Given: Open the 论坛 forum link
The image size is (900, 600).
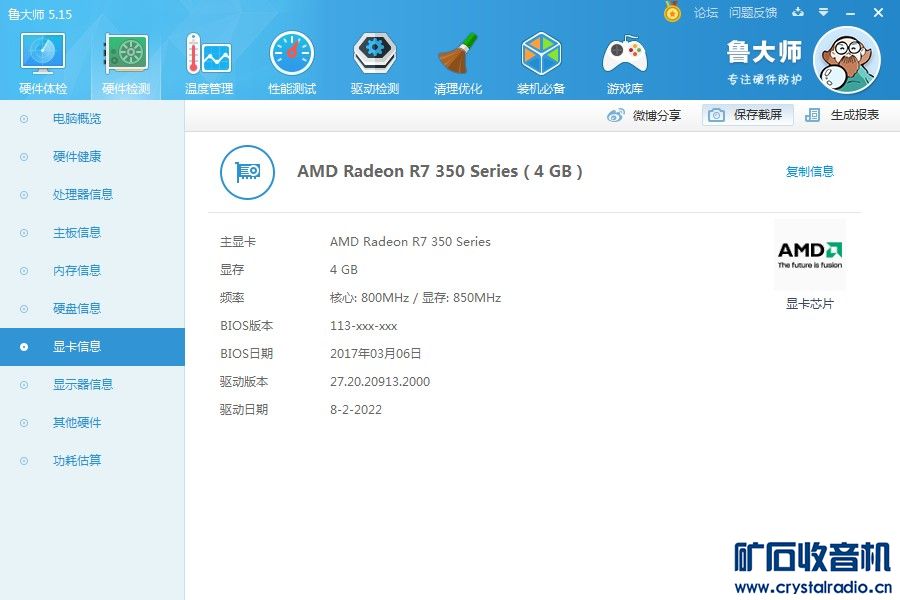Looking at the screenshot, I should [706, 13].
